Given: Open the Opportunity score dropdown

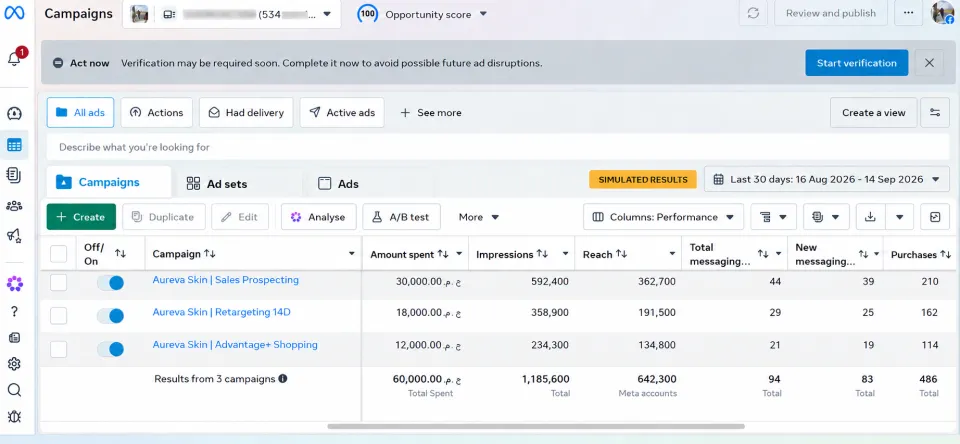Looking at the screenshot, I should click(422, 13).
